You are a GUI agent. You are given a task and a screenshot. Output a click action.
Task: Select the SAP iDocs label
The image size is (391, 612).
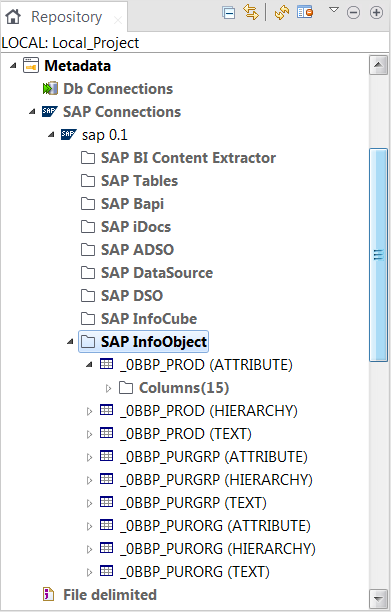136,227
